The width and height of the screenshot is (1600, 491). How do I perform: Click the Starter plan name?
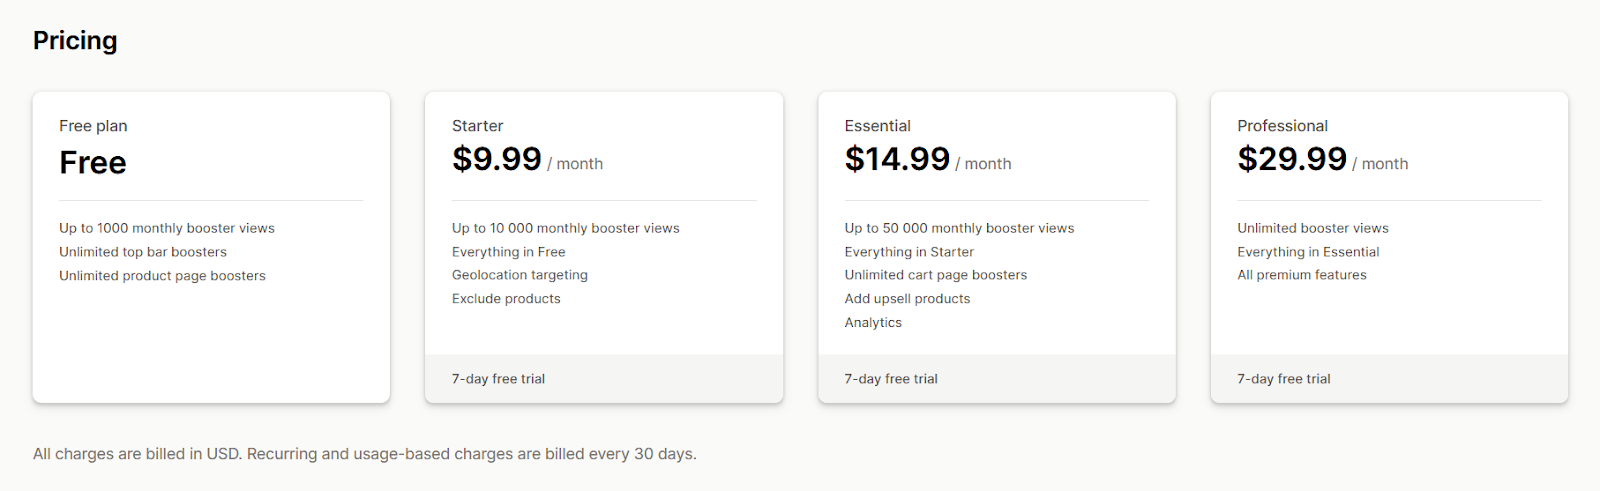[x=477, y=126]
